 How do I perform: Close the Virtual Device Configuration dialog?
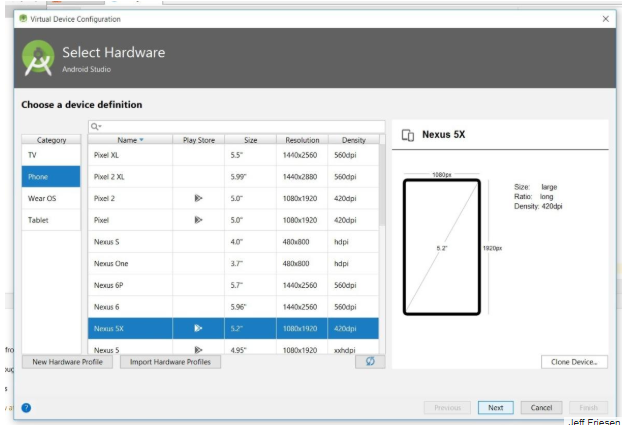pyautogui.click(x=605, y=19)
